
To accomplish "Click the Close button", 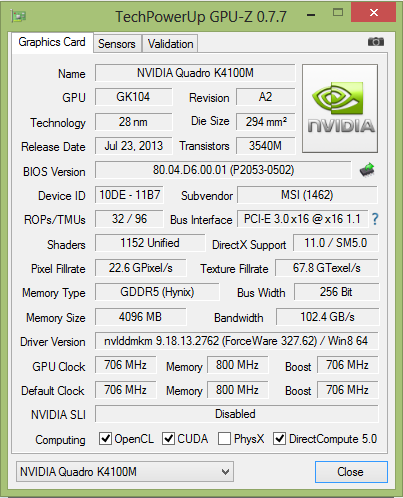I will 351,472.
